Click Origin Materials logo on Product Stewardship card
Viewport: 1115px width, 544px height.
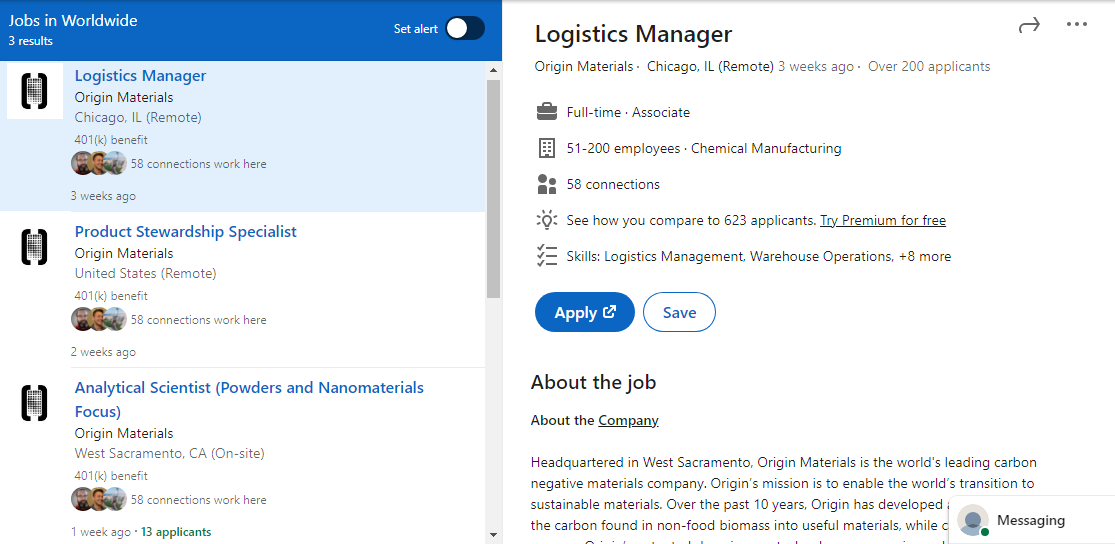35,247
